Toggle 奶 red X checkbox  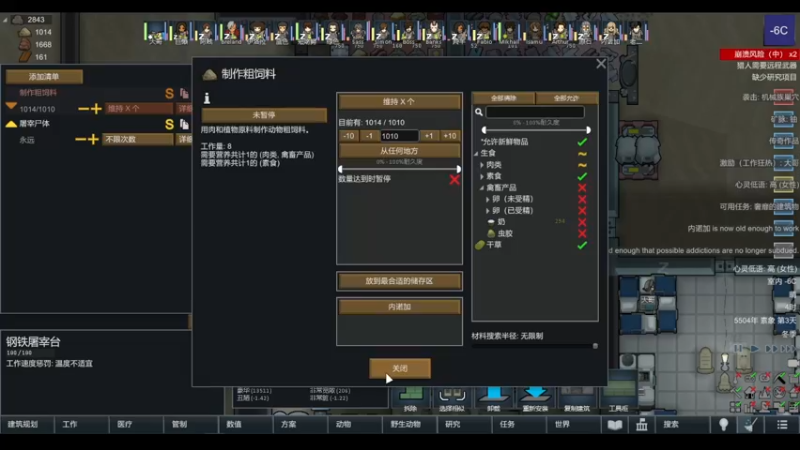pyautogui.click(x=582, y=222)
